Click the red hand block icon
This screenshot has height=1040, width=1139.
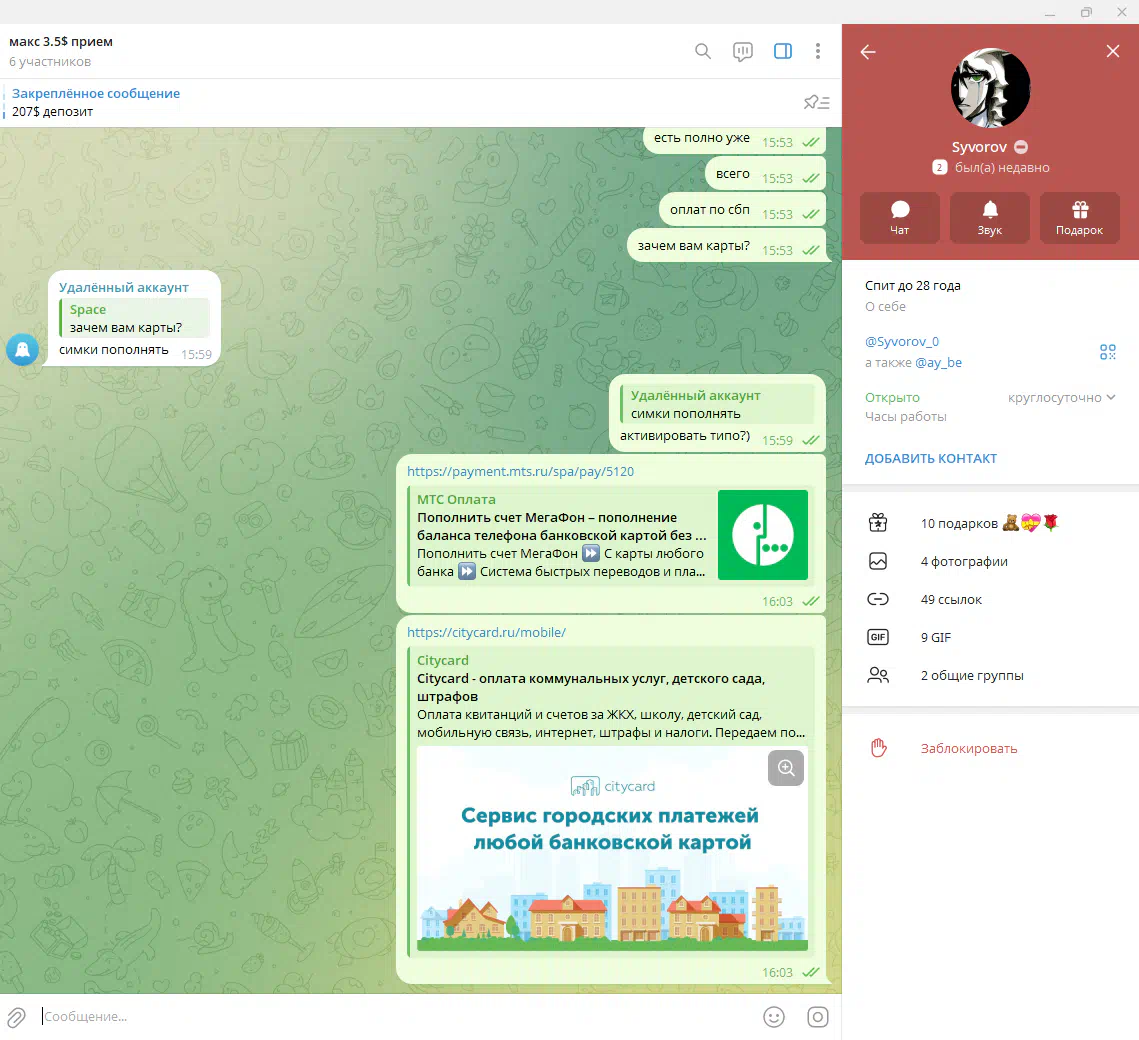(878, 748)
